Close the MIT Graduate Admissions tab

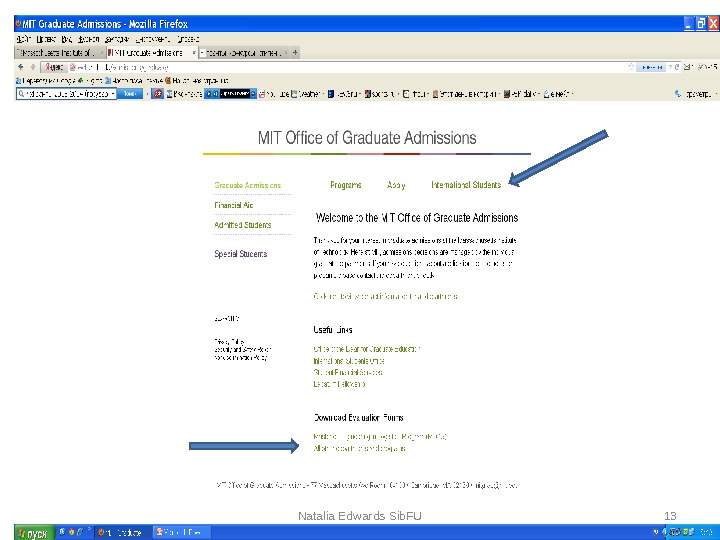[194, 53]
